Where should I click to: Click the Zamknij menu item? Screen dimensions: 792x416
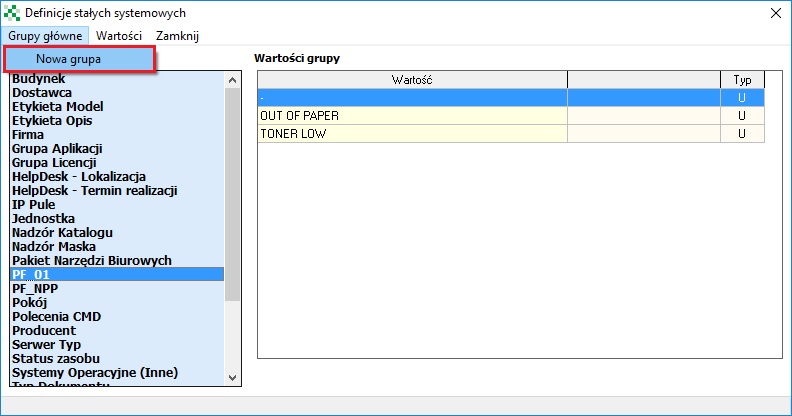pos(177,36)
